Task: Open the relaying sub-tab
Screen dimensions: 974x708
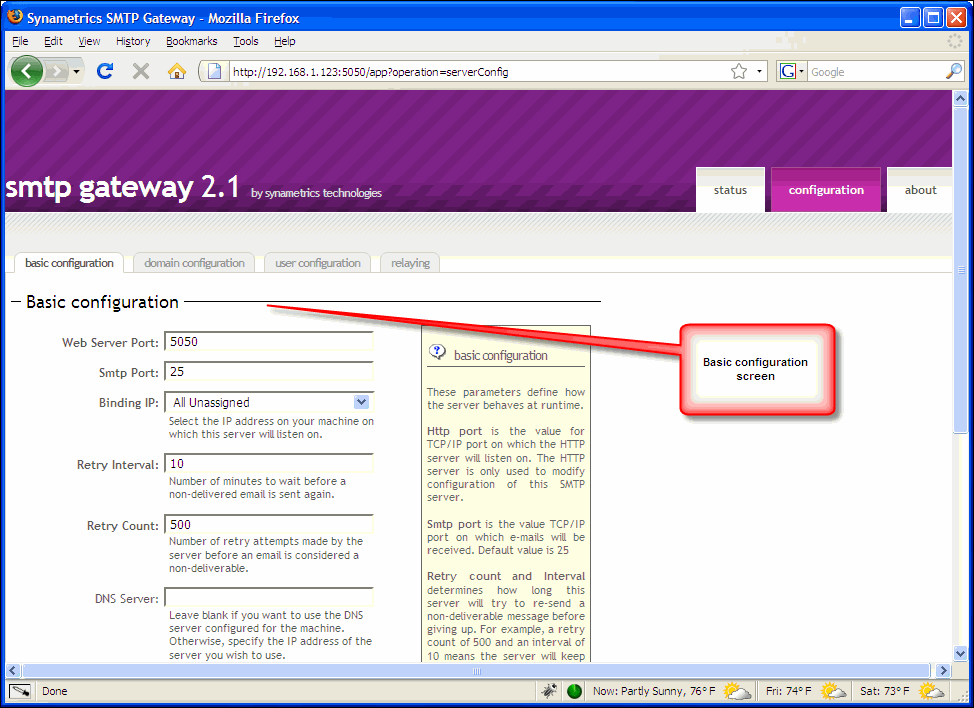Action: (411, 263)
